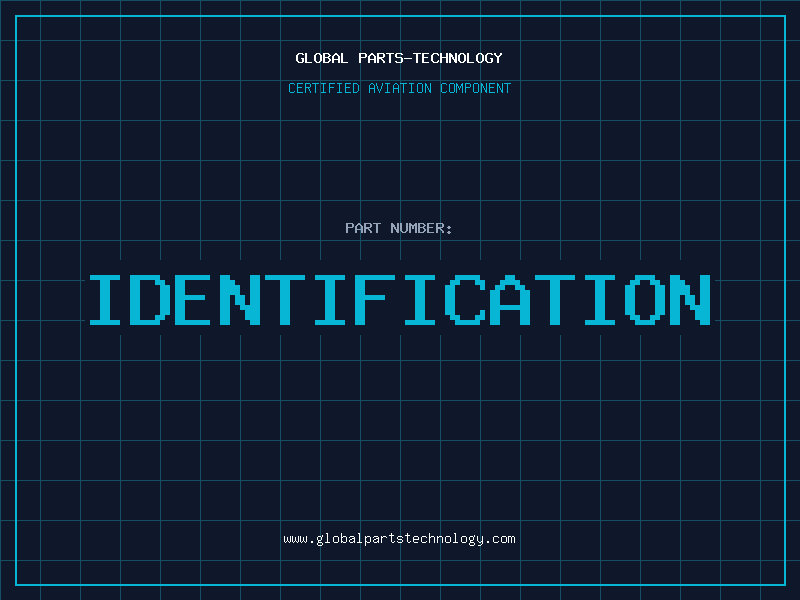Viewport: 800px width, 600px height.
Task: Click the letter F in IDENTIFICATION
Action: tap(377, 299)
